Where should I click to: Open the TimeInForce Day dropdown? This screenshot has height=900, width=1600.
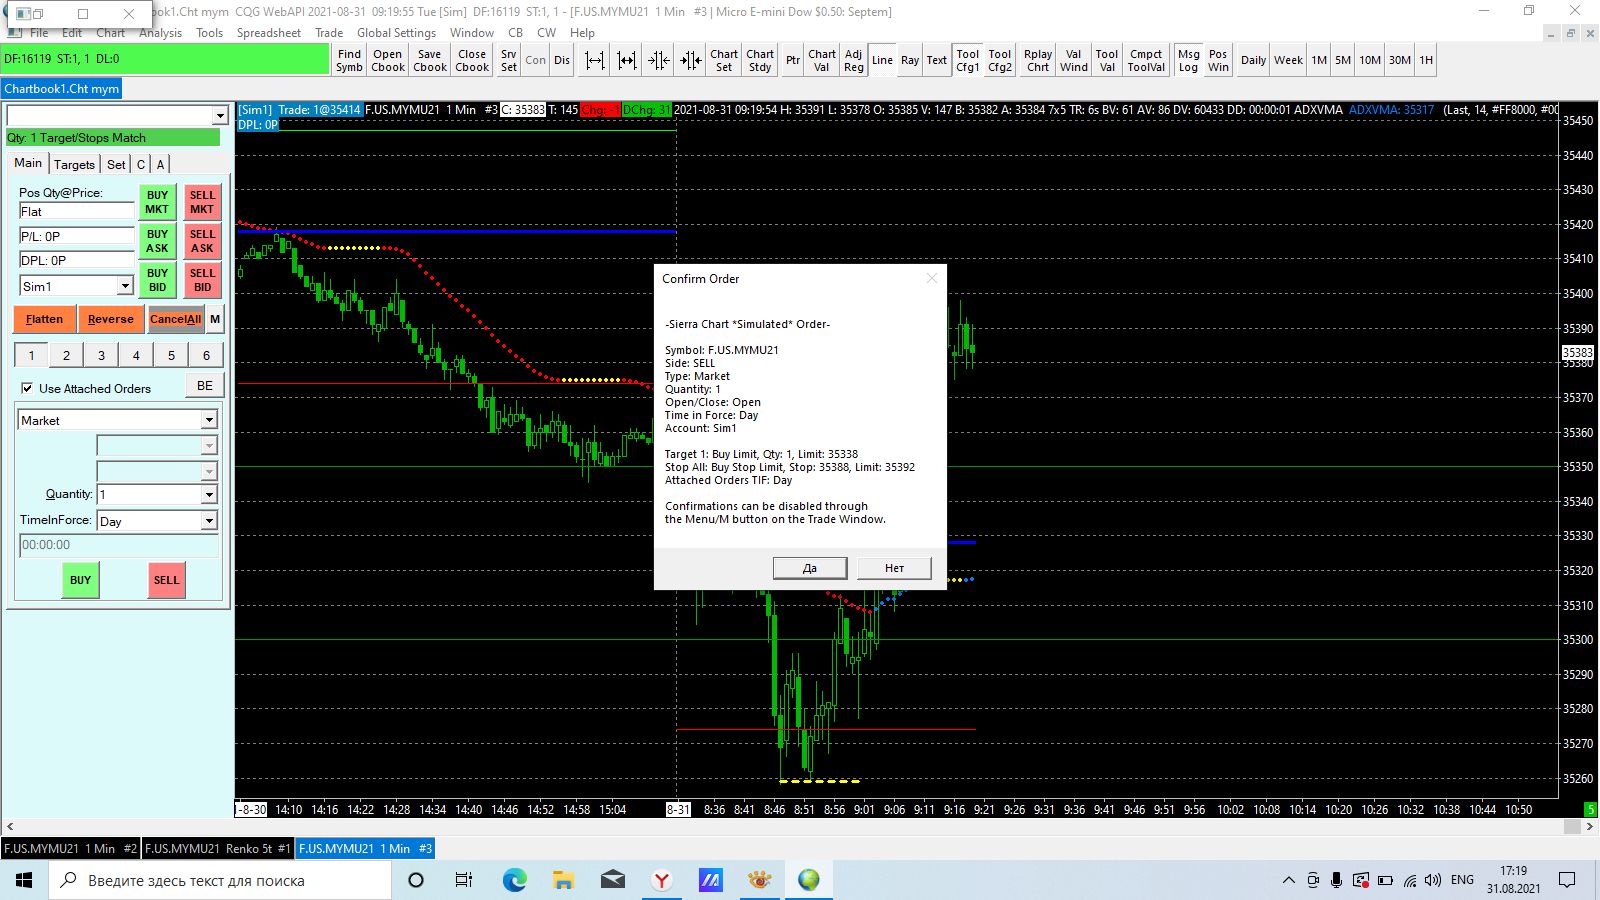(209, 521)
